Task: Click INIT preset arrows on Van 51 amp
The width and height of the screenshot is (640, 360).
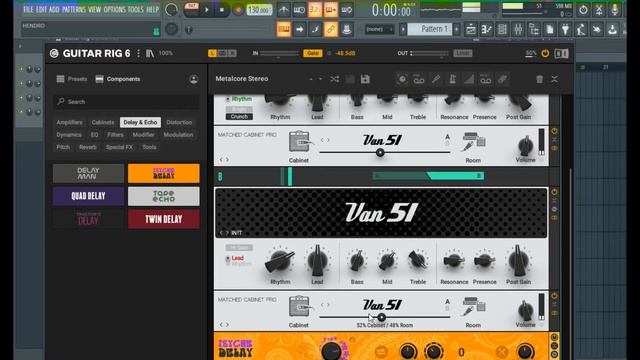Action: (x=224, y=233)
